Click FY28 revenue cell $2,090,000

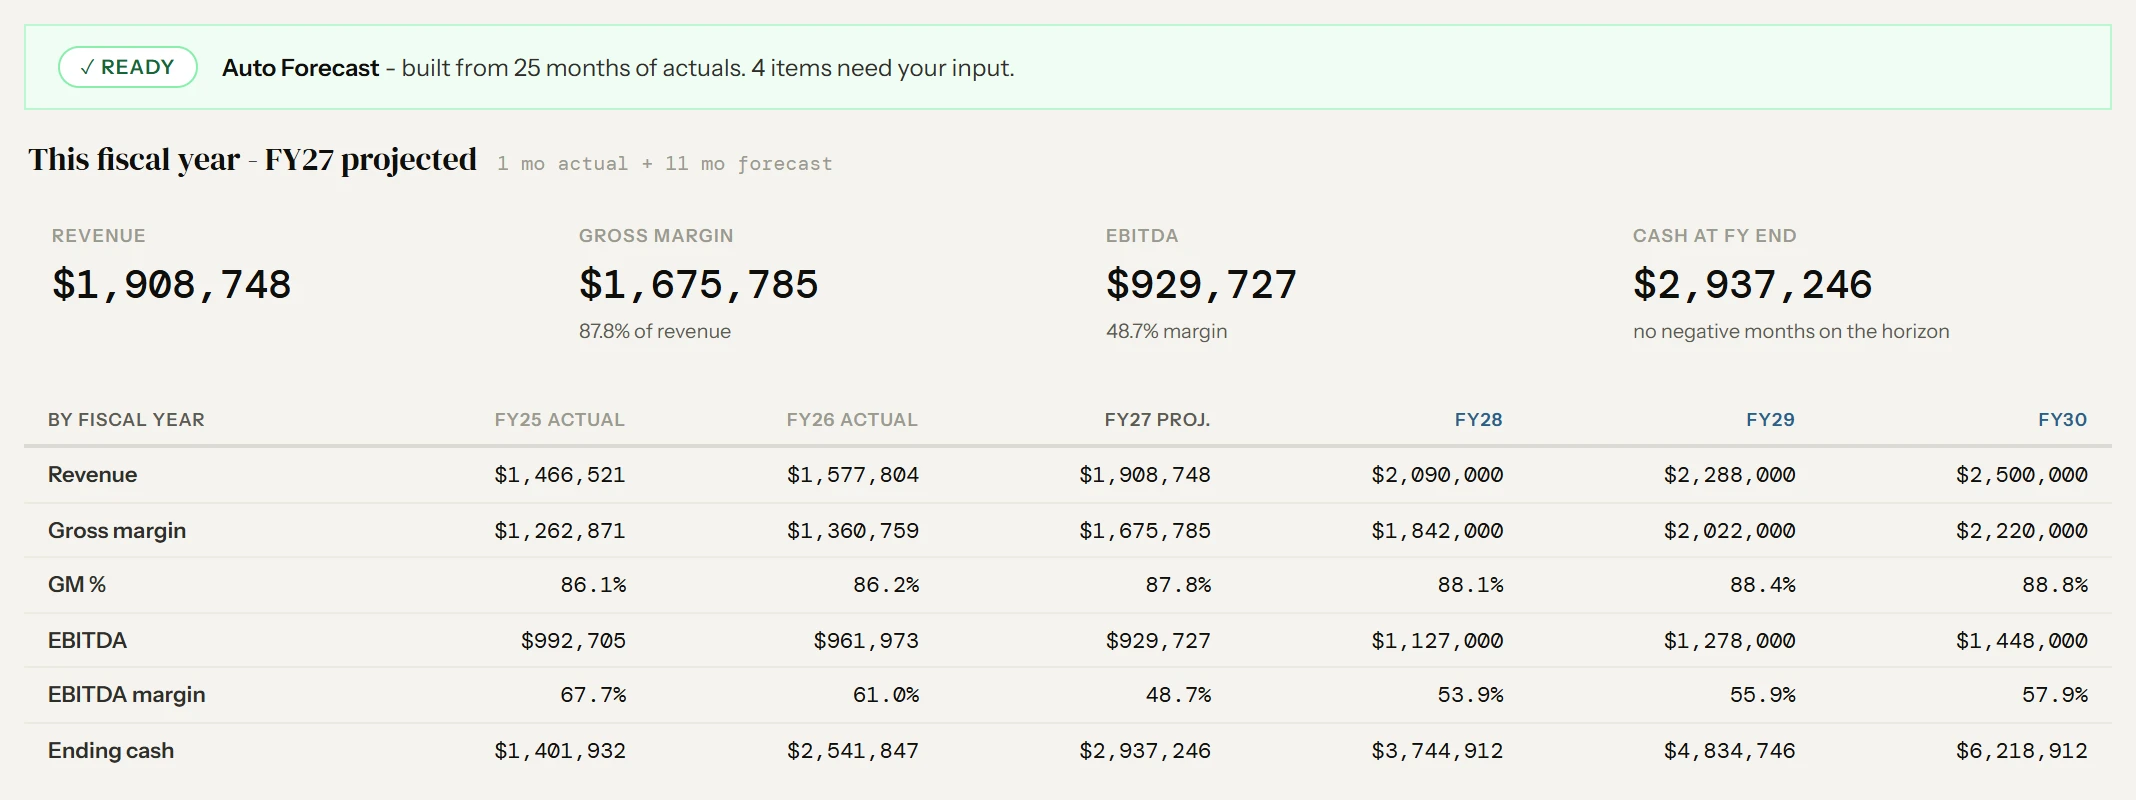click(1437, 475)
